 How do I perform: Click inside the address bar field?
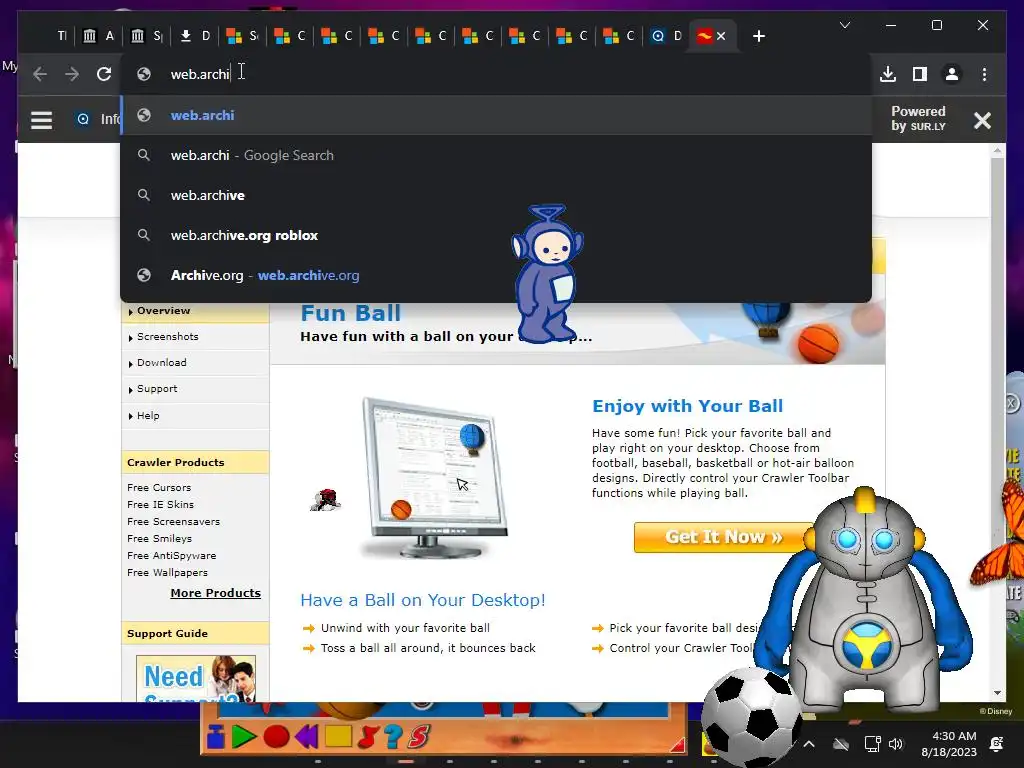(x=496, y=74)
